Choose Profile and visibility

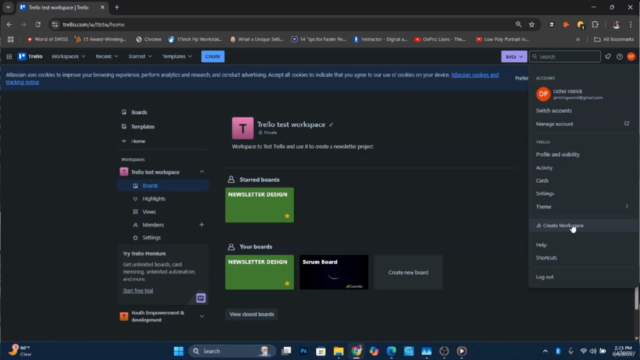coord(558,154)
